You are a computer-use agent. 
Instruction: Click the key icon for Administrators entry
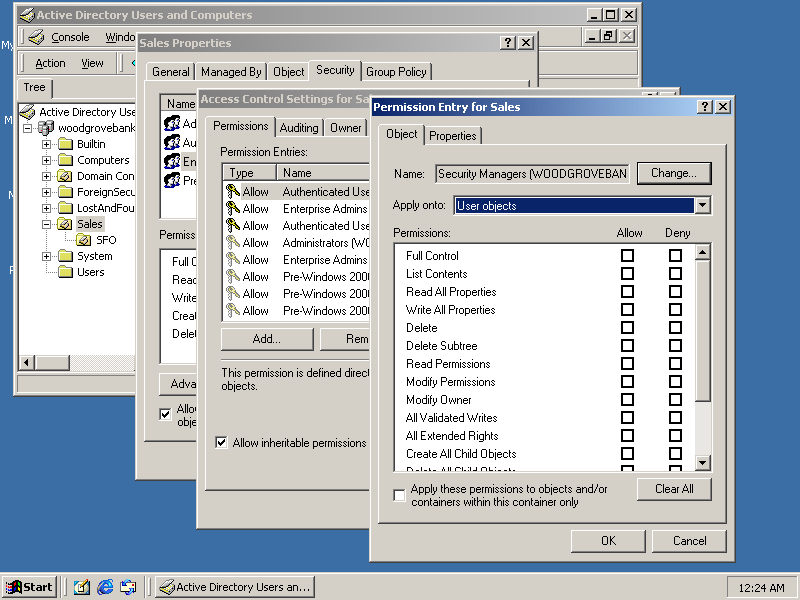pyautogui.click(x=232, y=243)
